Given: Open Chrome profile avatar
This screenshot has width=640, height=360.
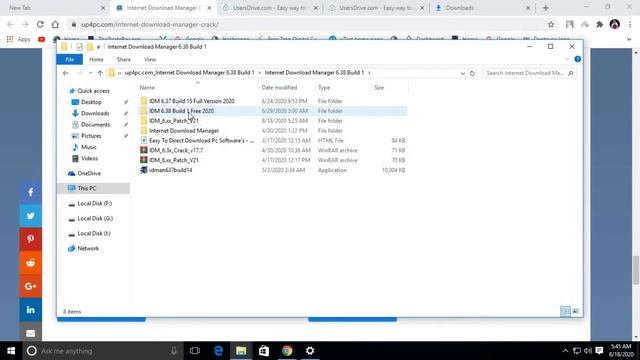Looking at the screenshot, I should 615,24.
